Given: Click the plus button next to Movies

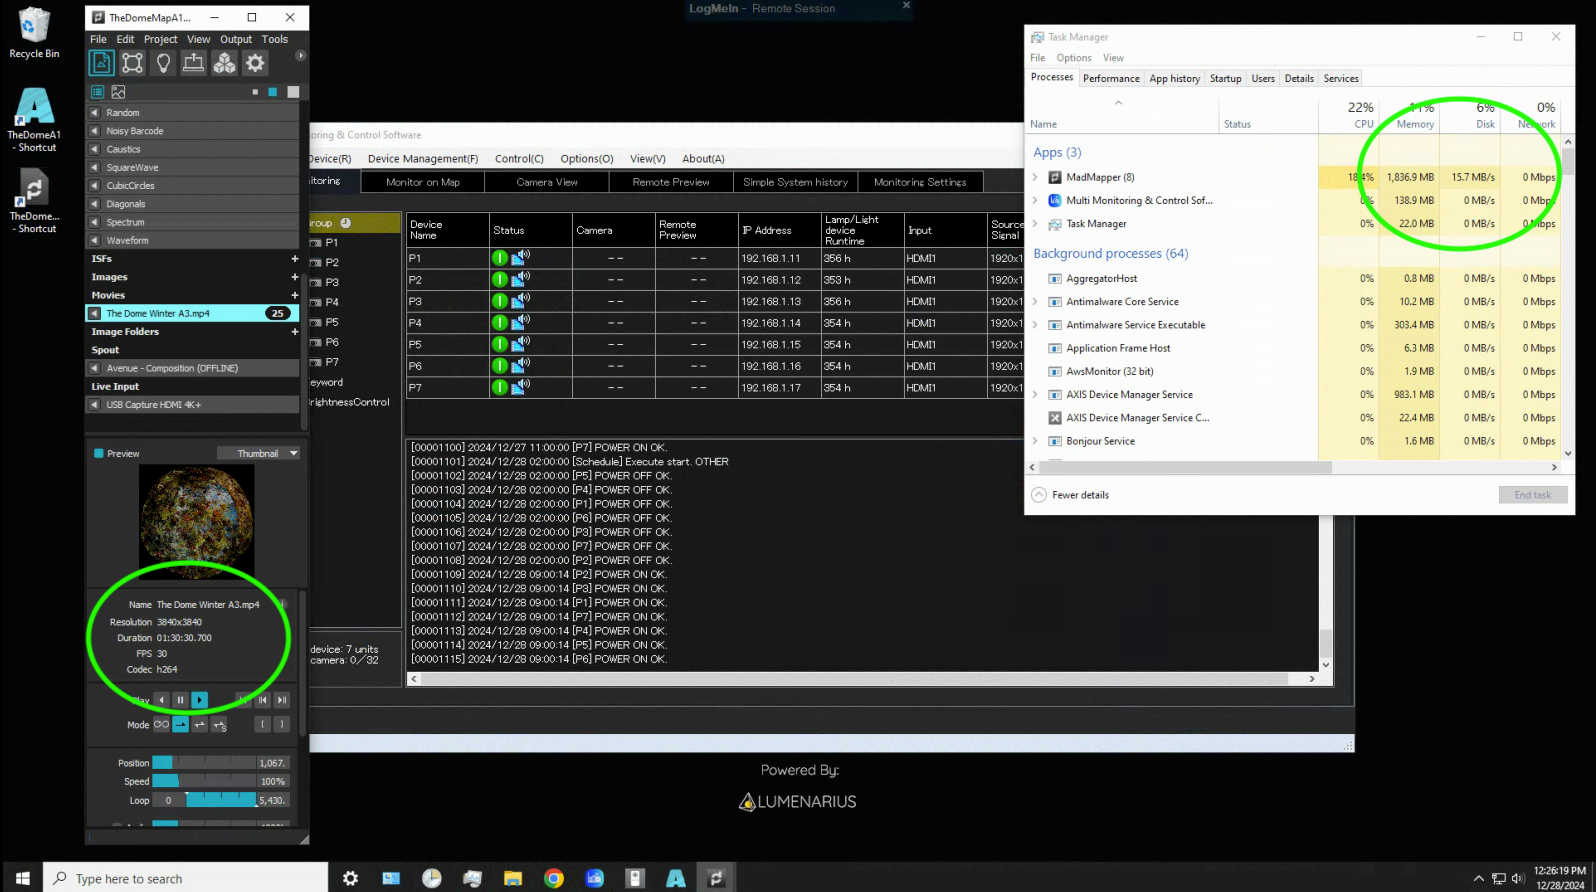Looking at the screenshot, I should pyautogui.click(x=294, y=295).
